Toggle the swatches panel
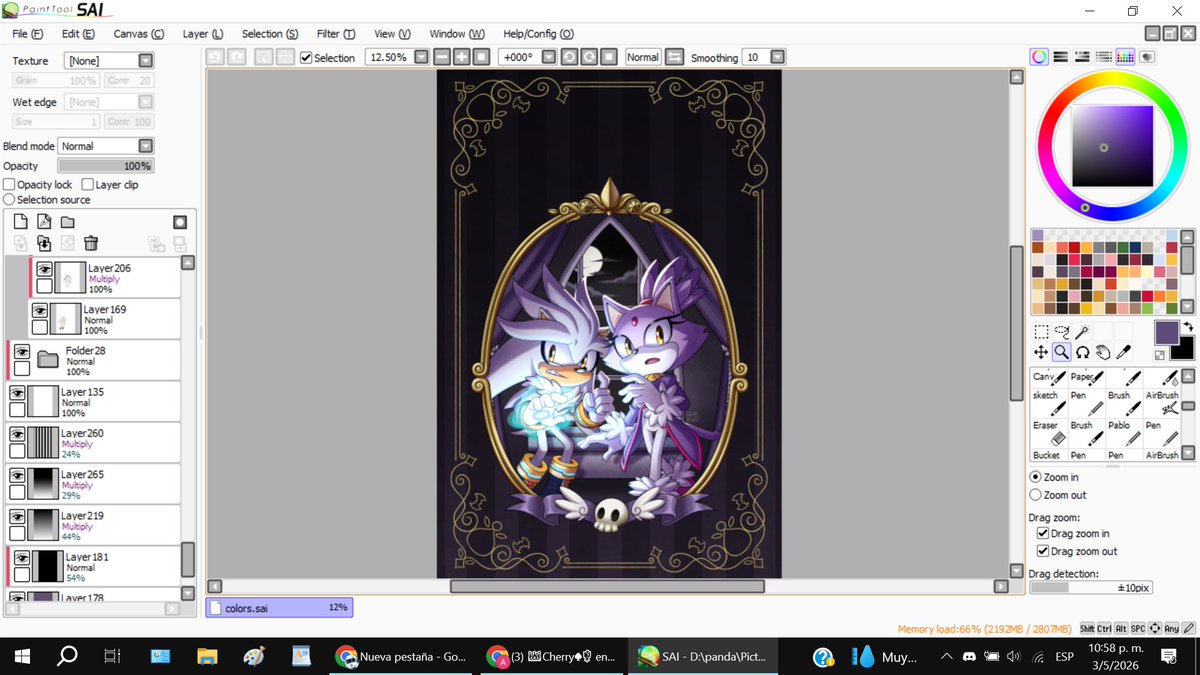1200x675 pixels. pyautogui.click(x=1124, y=57)
